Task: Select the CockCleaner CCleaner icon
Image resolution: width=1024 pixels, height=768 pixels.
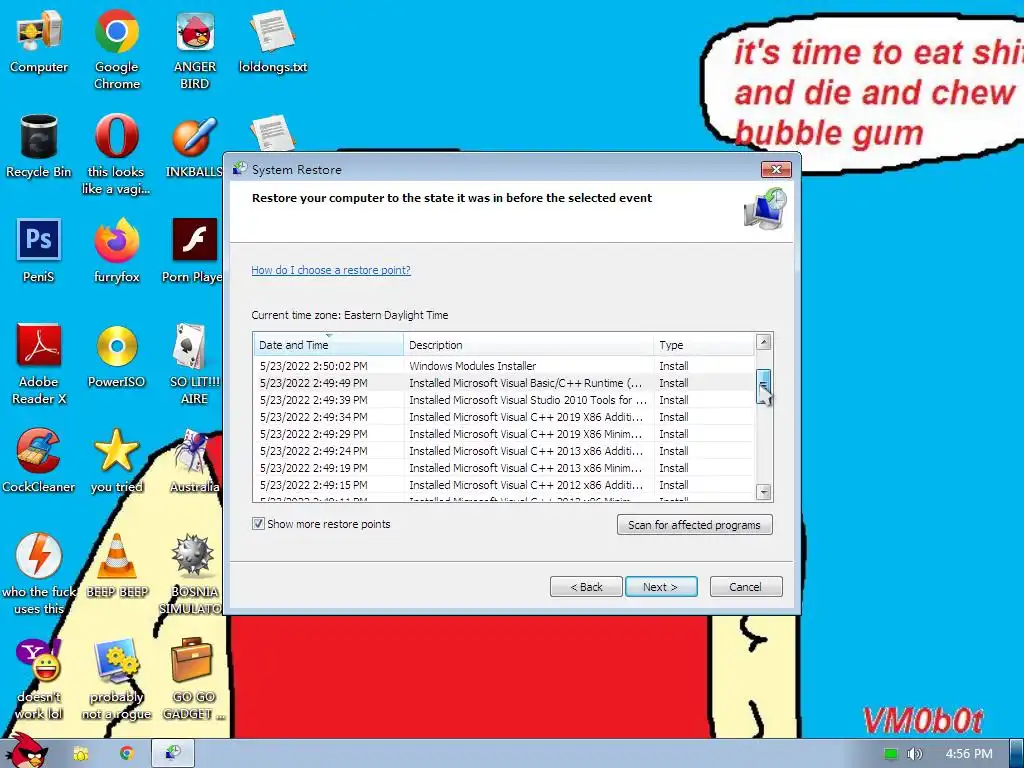Action: tap(39, 460)
